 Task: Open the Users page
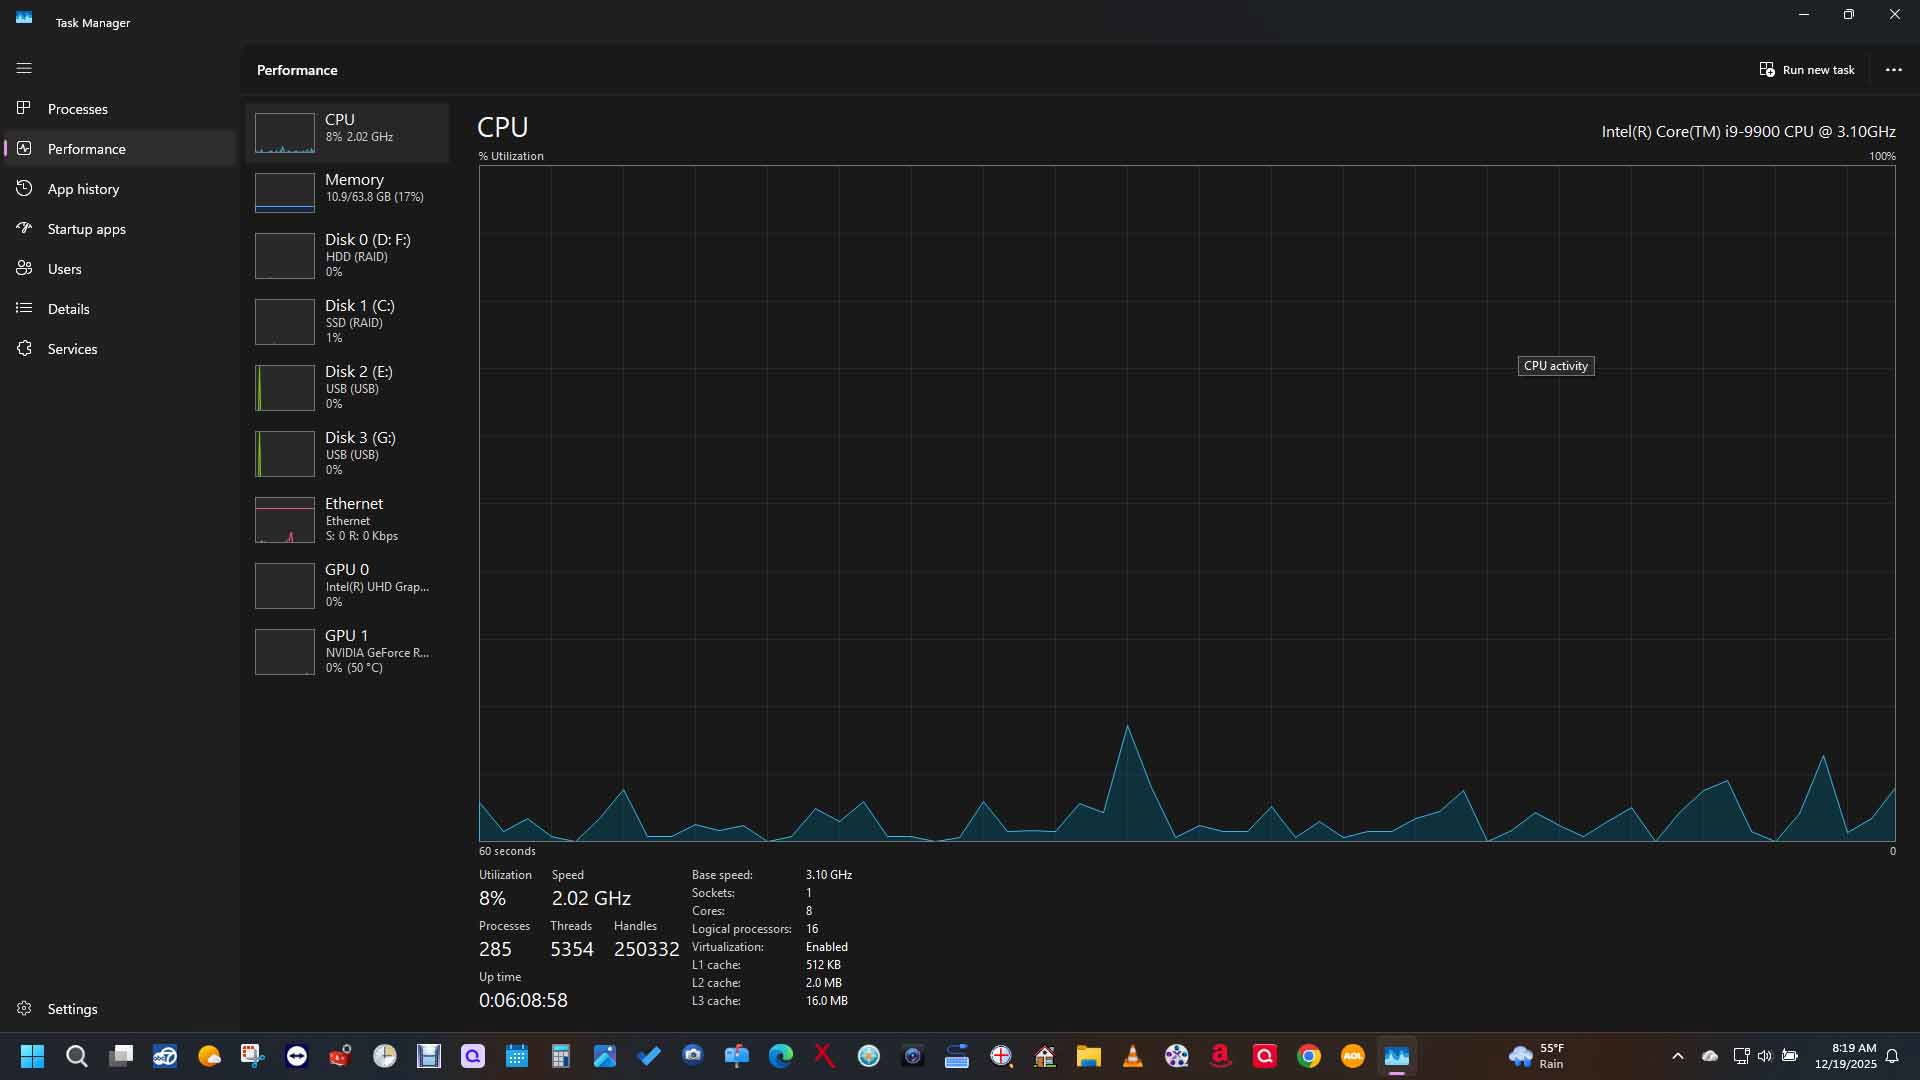tap(63, 268)
